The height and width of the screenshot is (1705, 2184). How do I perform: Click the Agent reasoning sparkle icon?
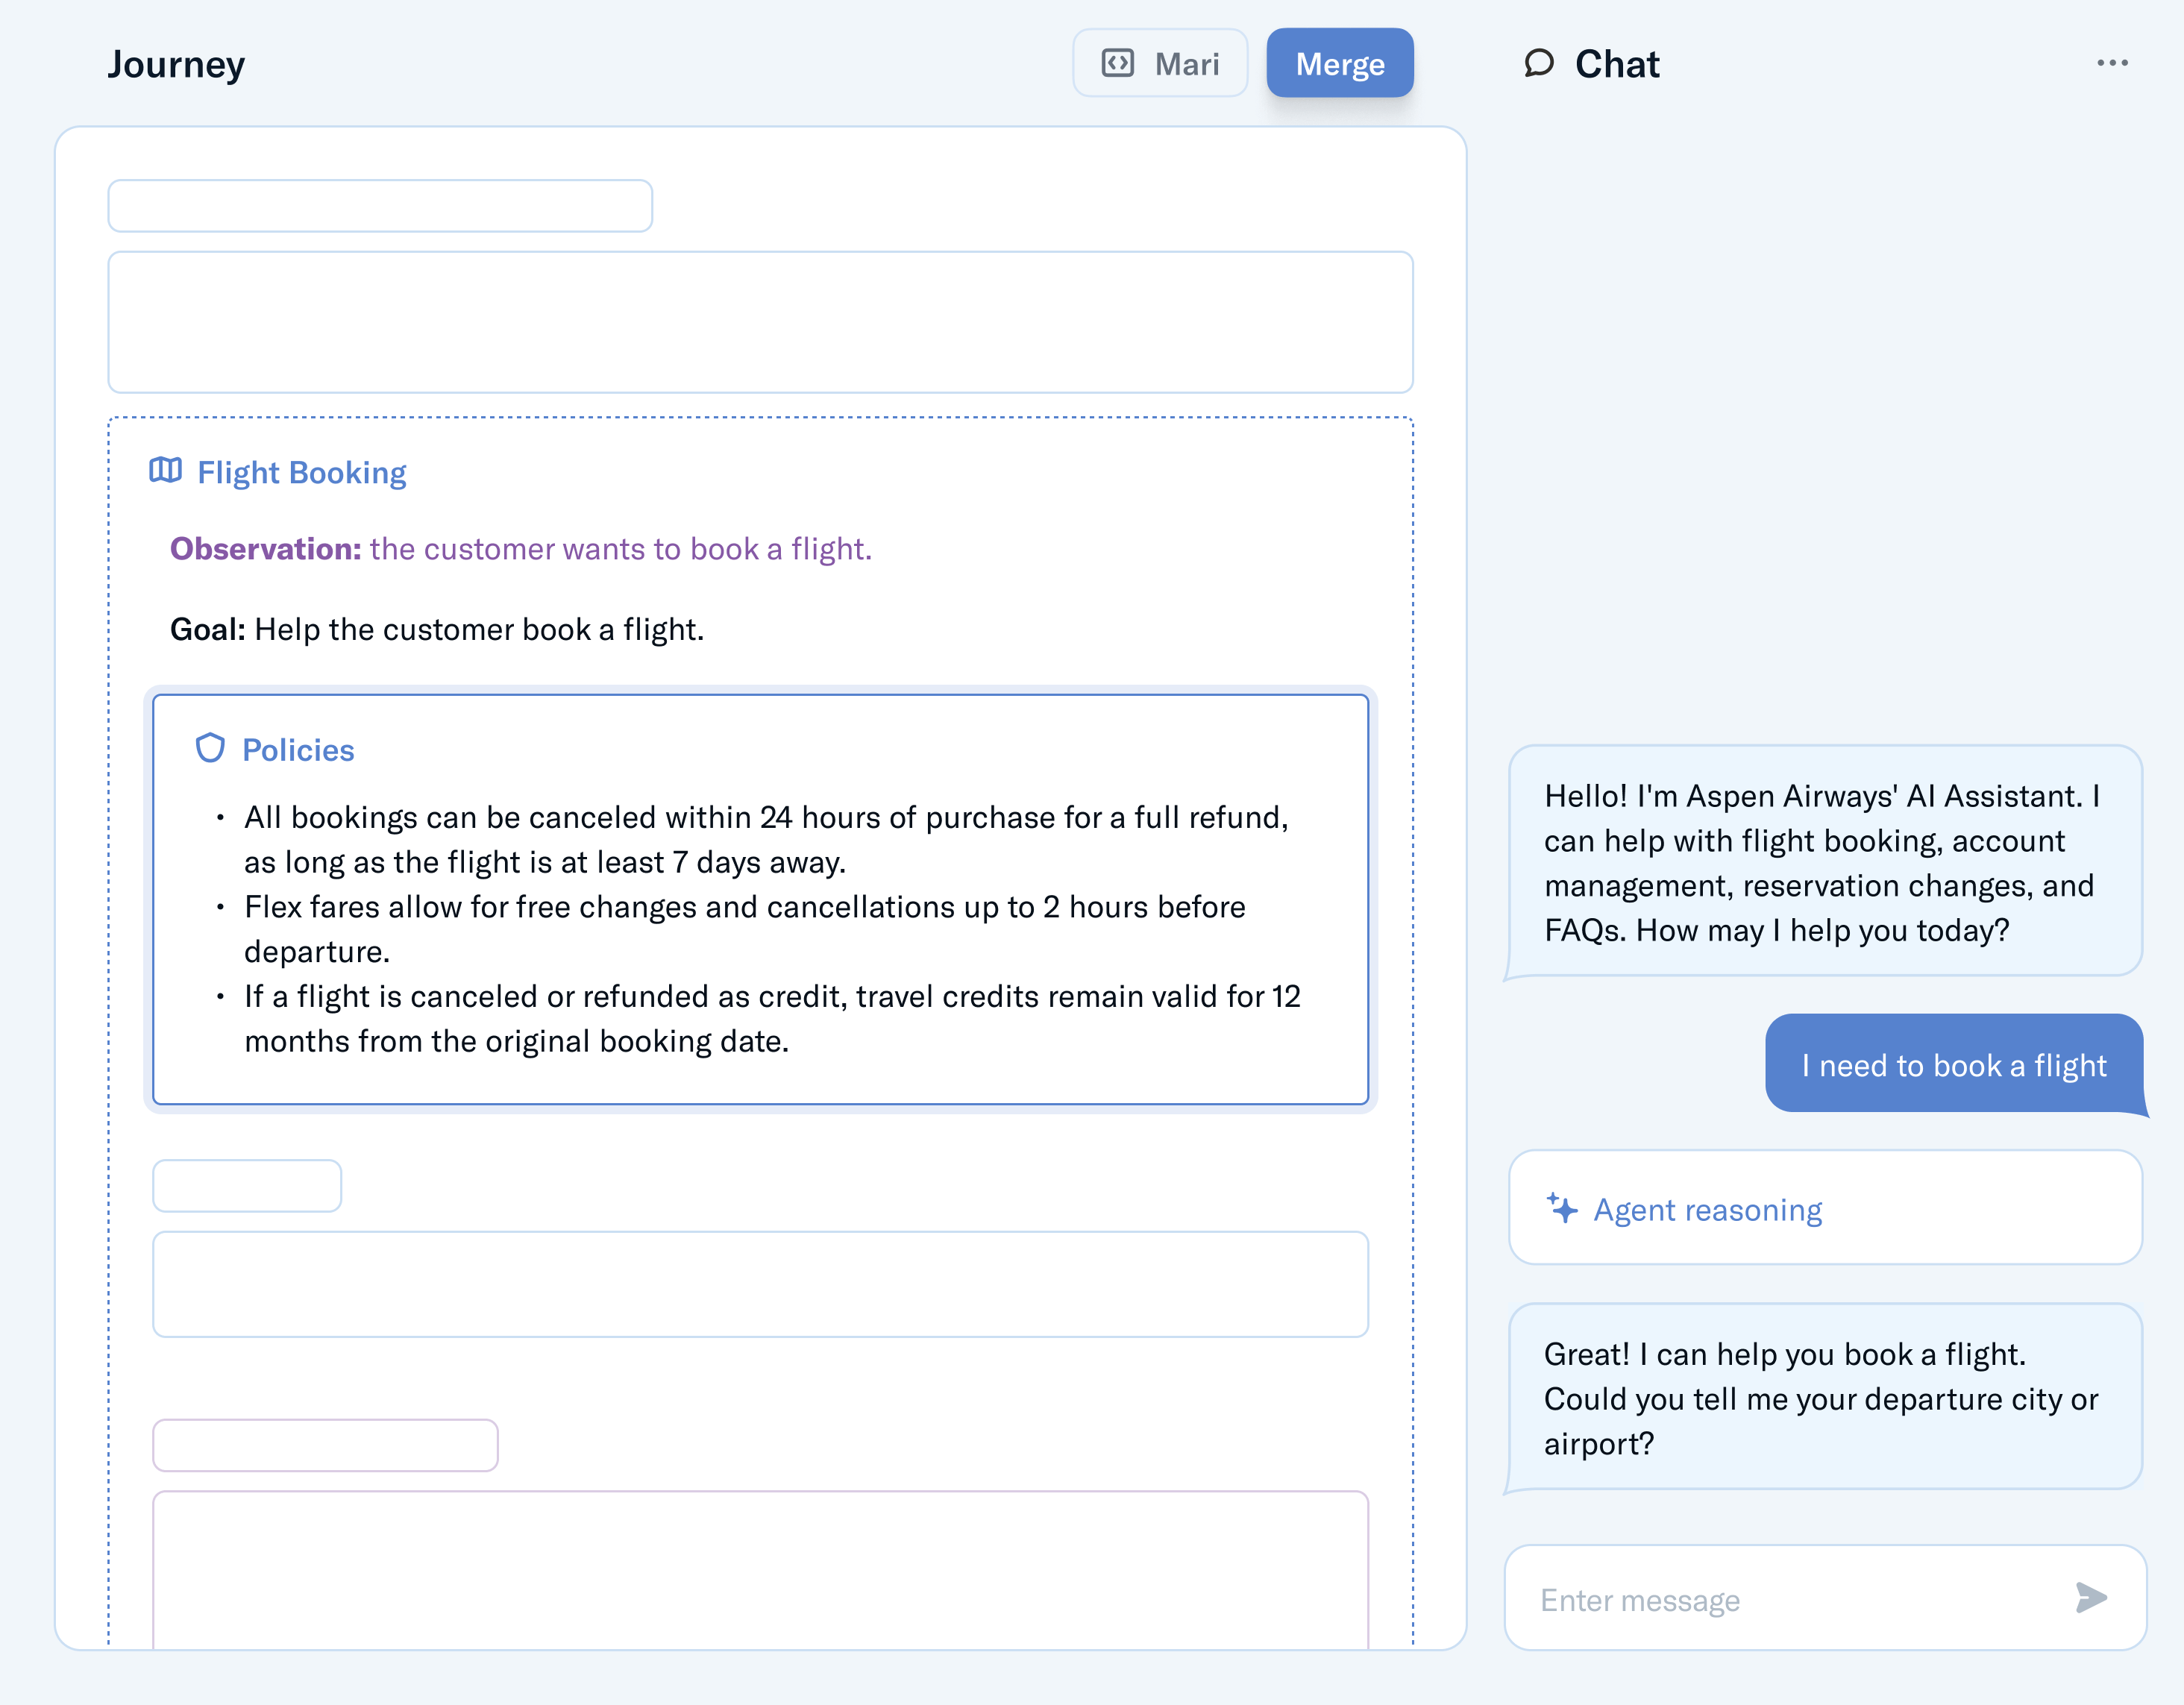point(1561,1208)
